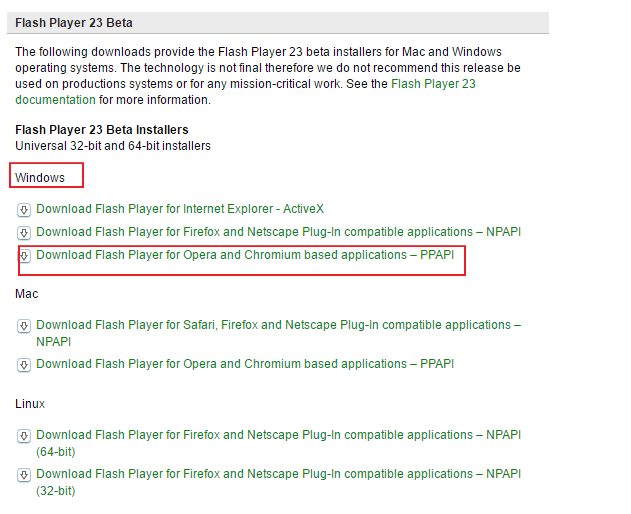Click download icon beside Linux NPAPI 32-bit link
Image resolution: width=631 pixels, height=514 pixels.
click(x=24, y=475)
